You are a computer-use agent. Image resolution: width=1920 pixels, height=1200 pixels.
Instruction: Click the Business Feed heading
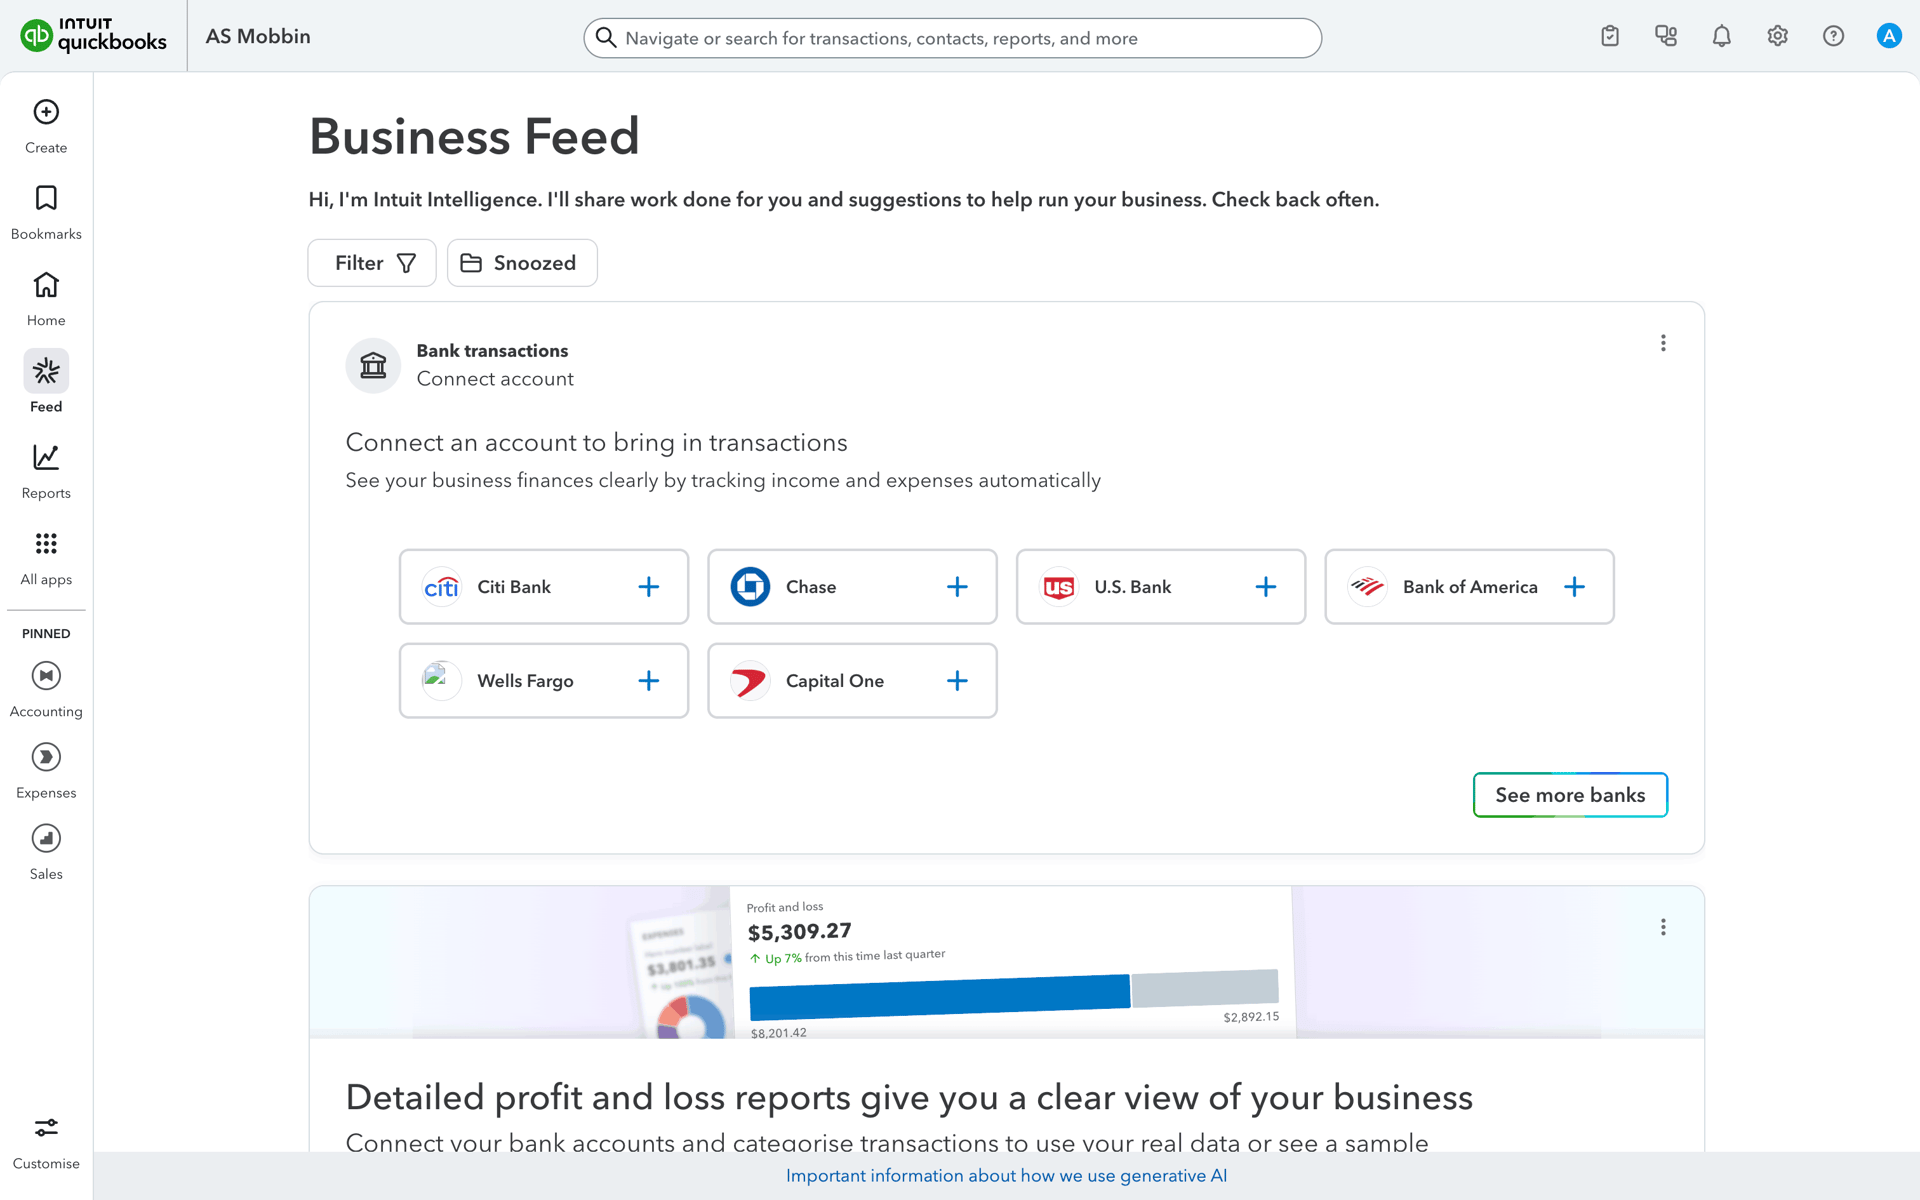474,136
